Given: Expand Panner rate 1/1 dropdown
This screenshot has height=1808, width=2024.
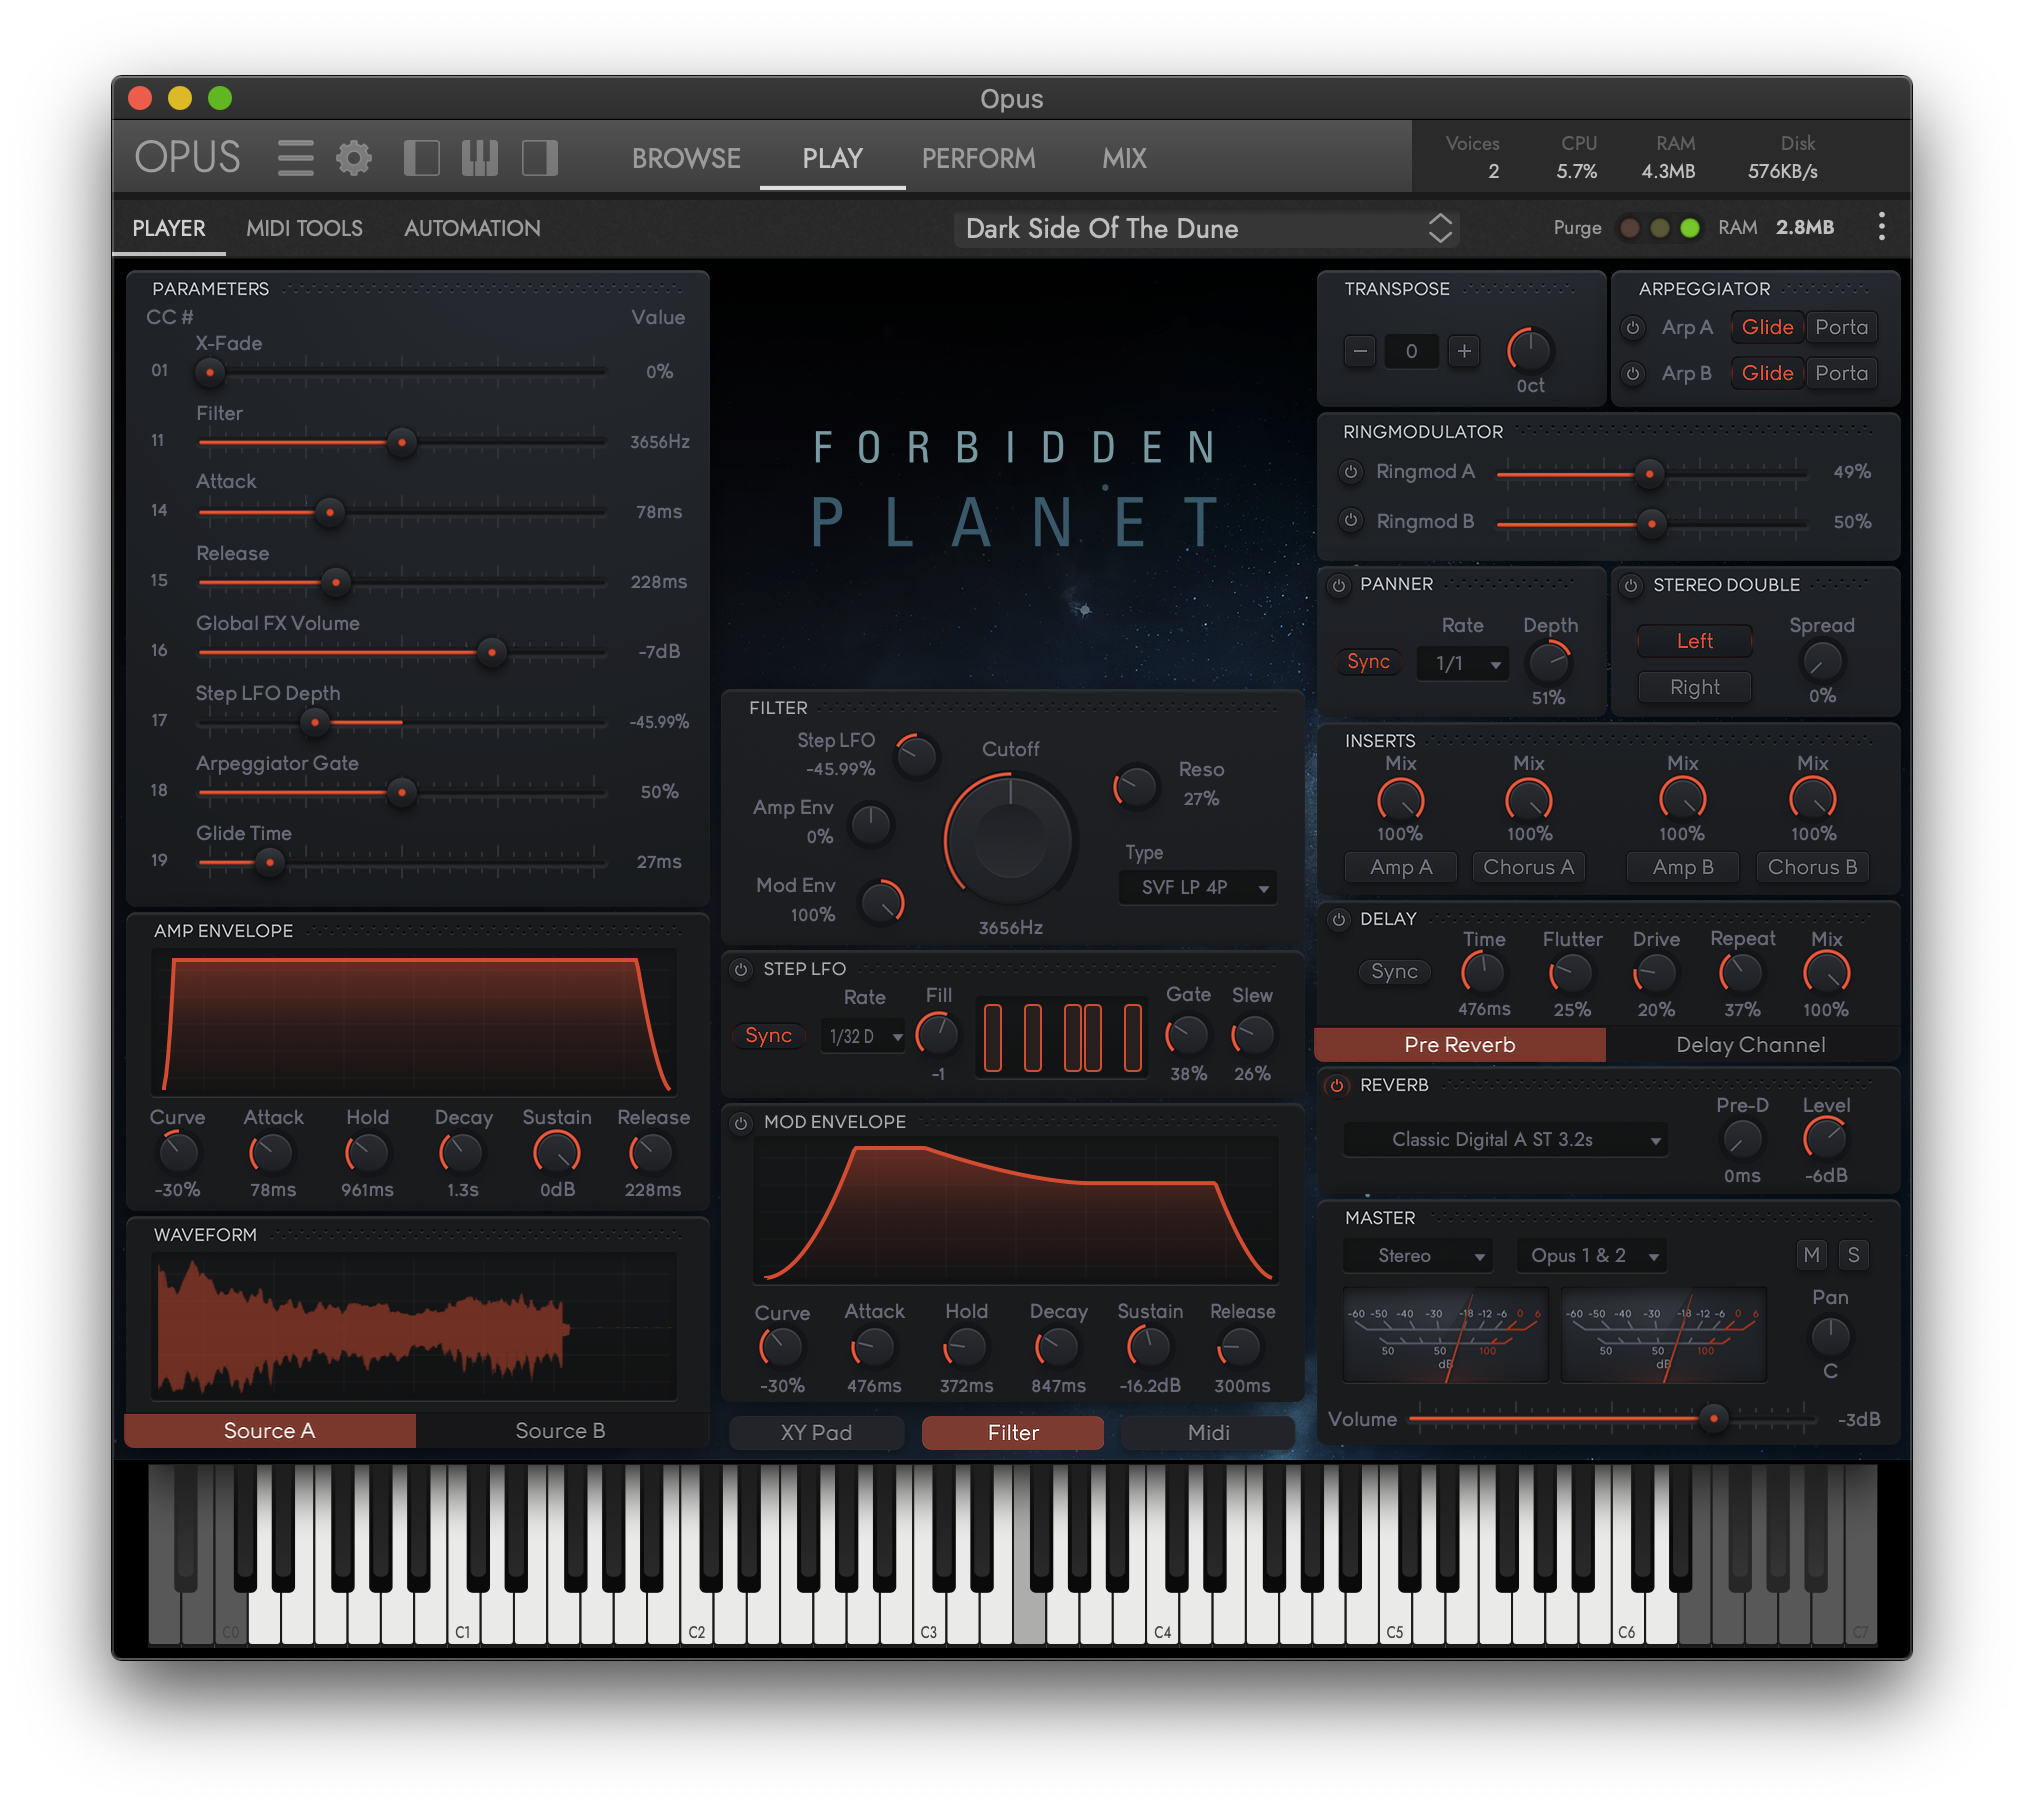Looking at the screenshot, I should [1463, 663].
